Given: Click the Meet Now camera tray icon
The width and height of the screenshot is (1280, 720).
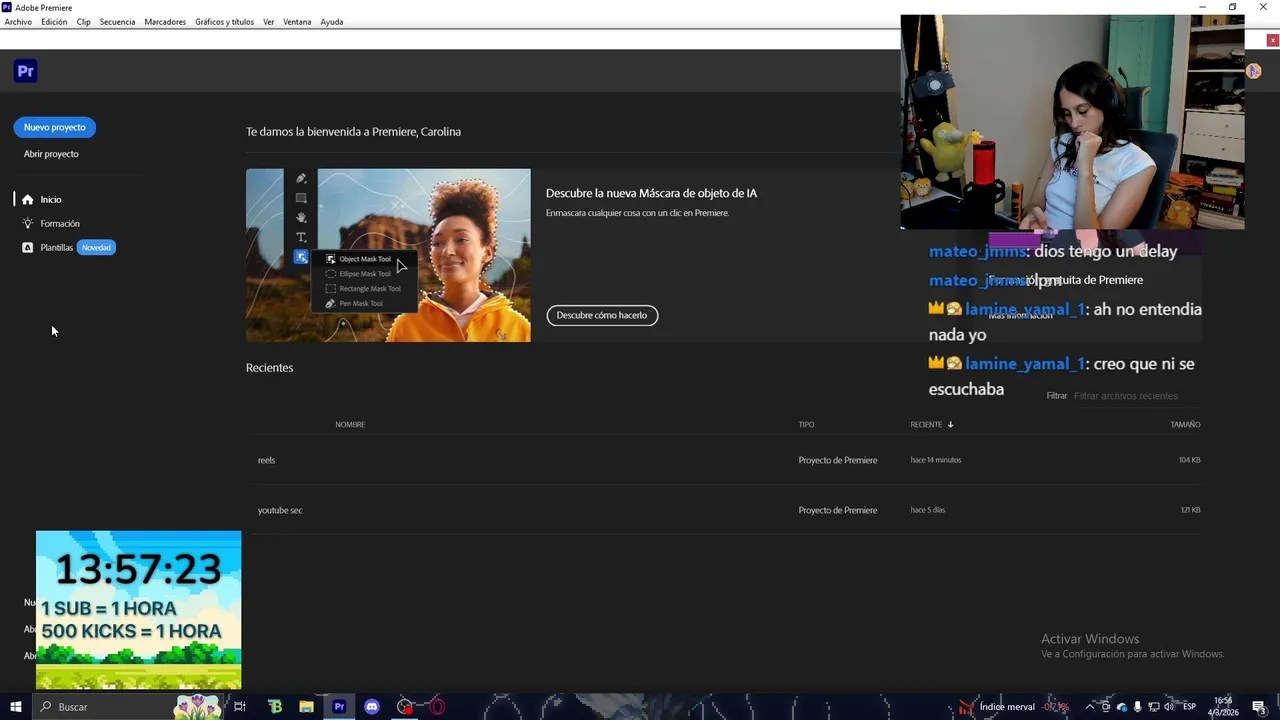Looking at the screenshot, I should (1106, 707).
